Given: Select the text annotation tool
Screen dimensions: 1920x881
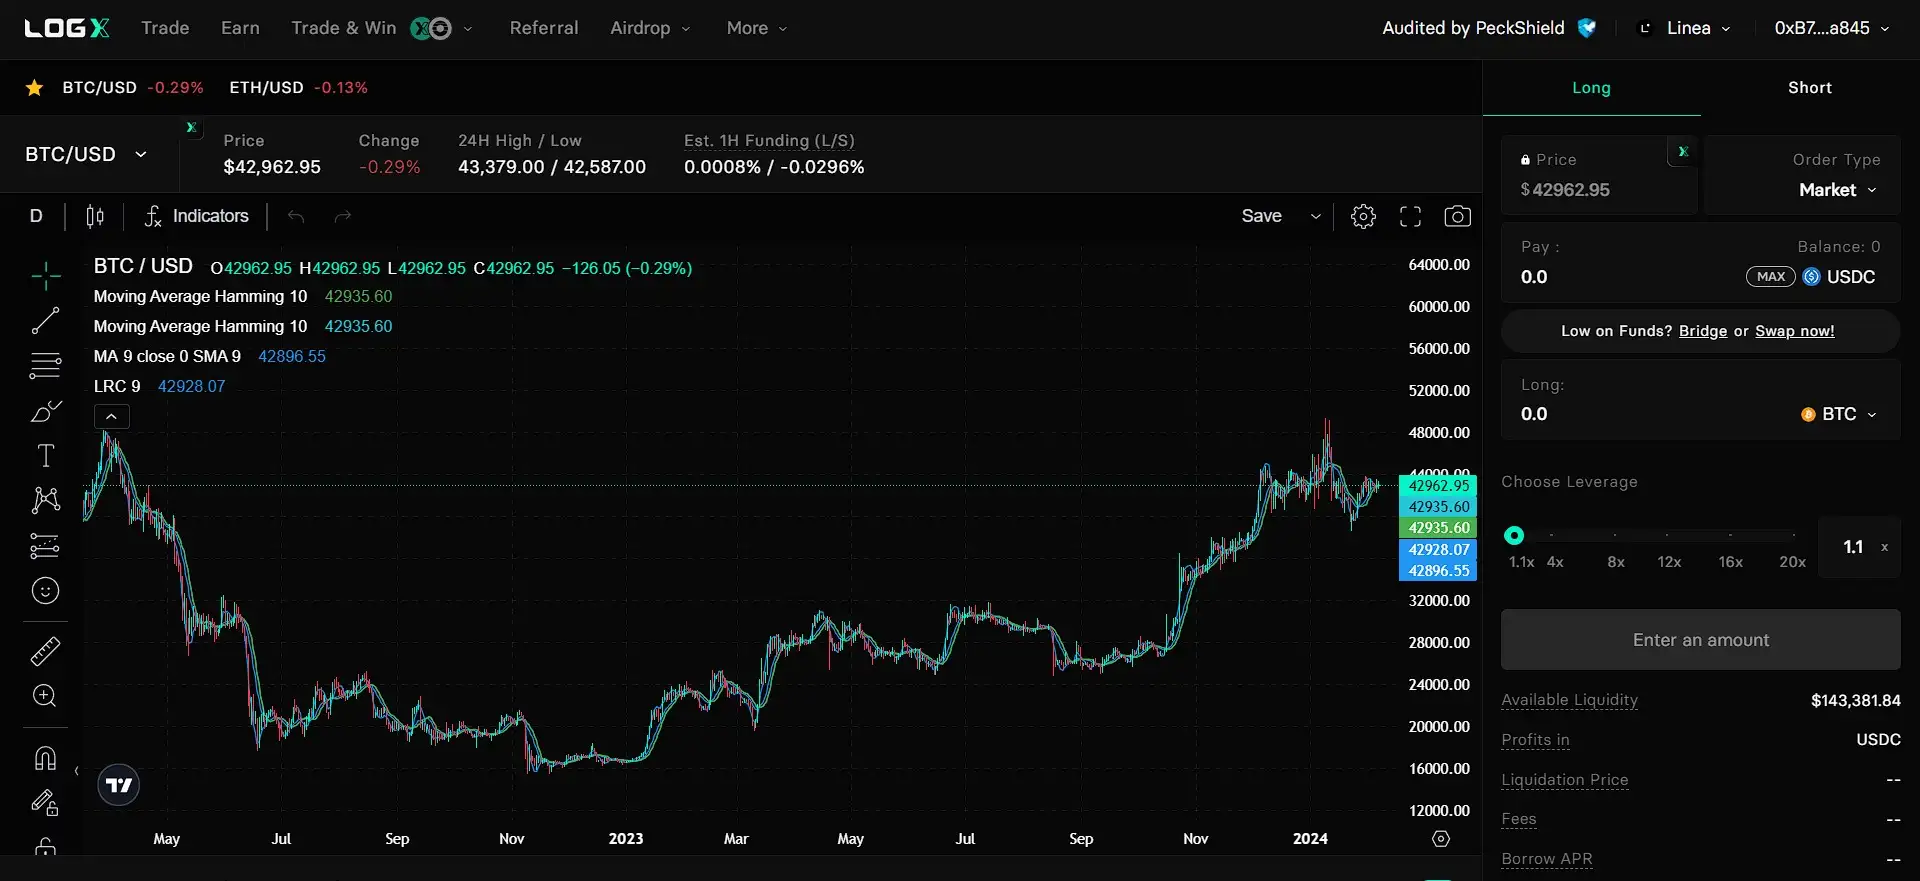Looking at the screenshot, I should (x=45, y=456).
